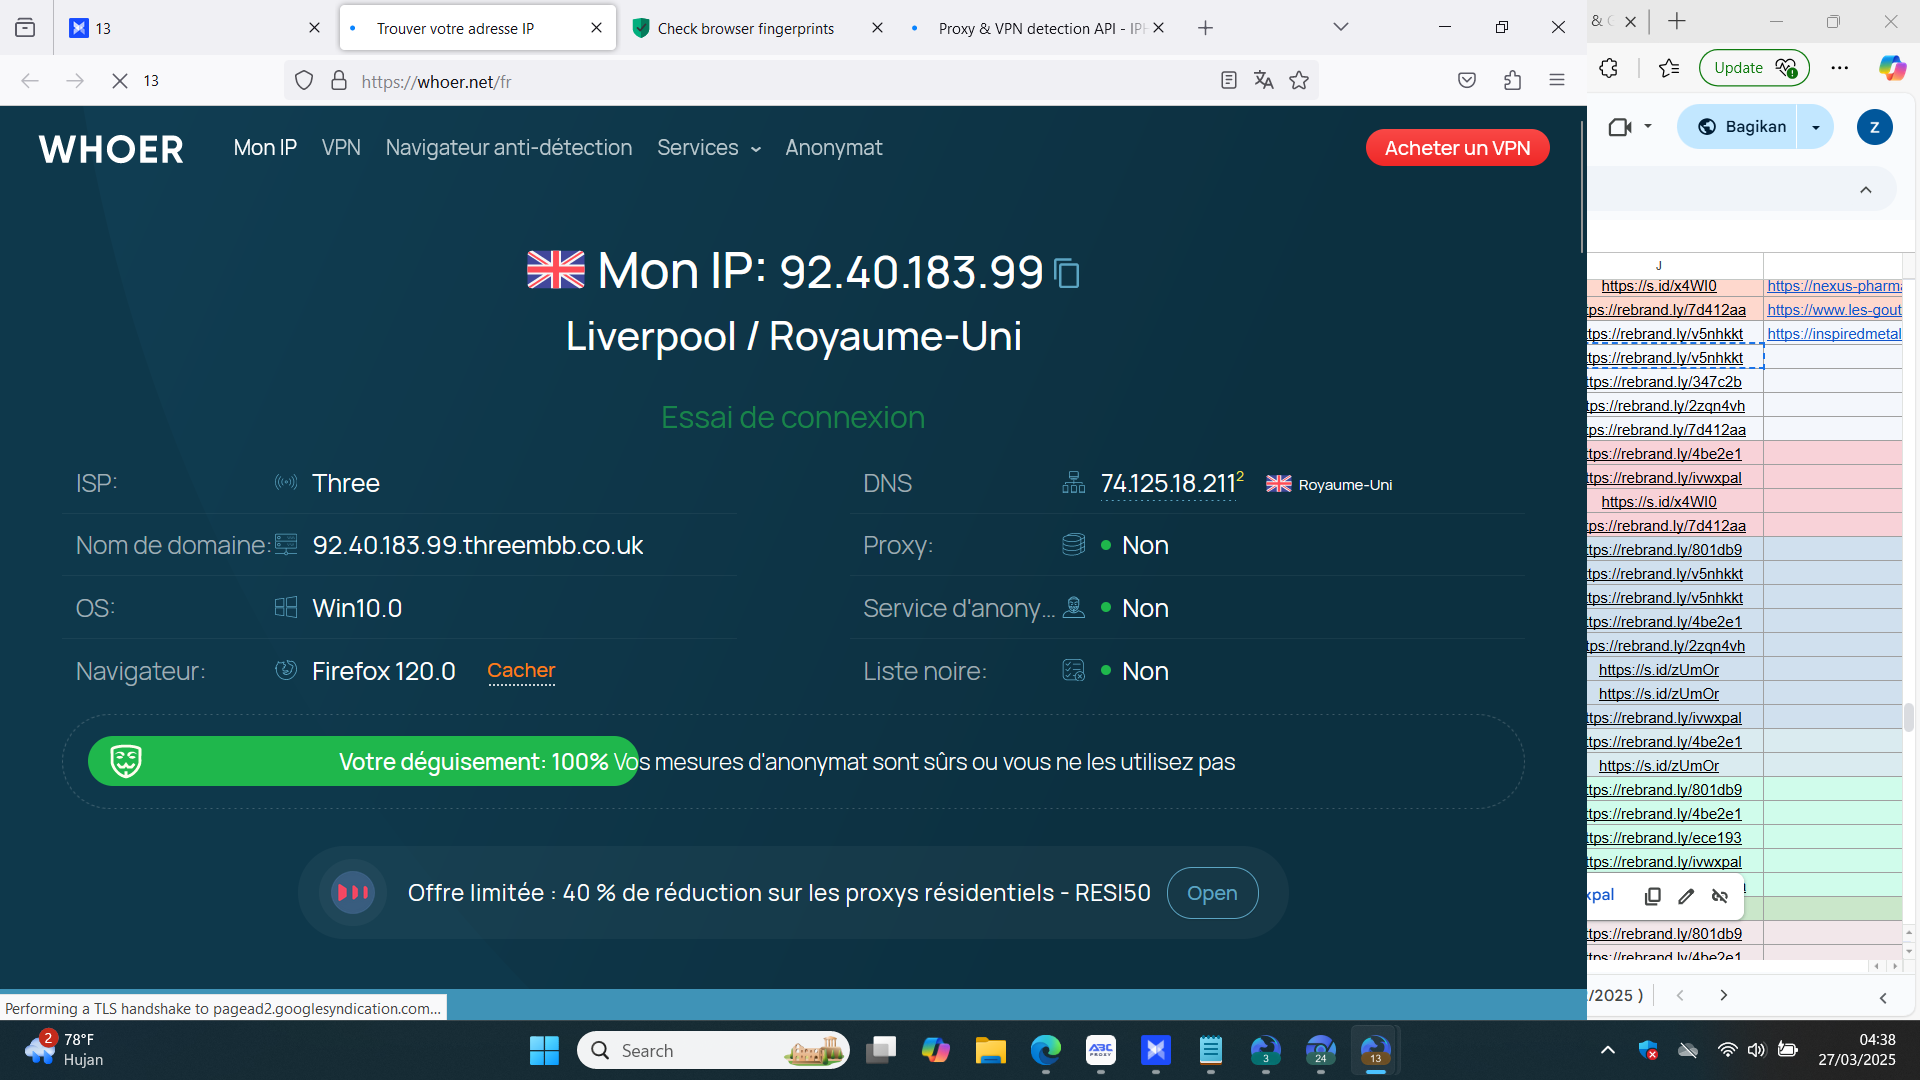Copy the IP address with copy icon
This screenshot has height=1080, width=1920.
click(x=1067, y=273)
